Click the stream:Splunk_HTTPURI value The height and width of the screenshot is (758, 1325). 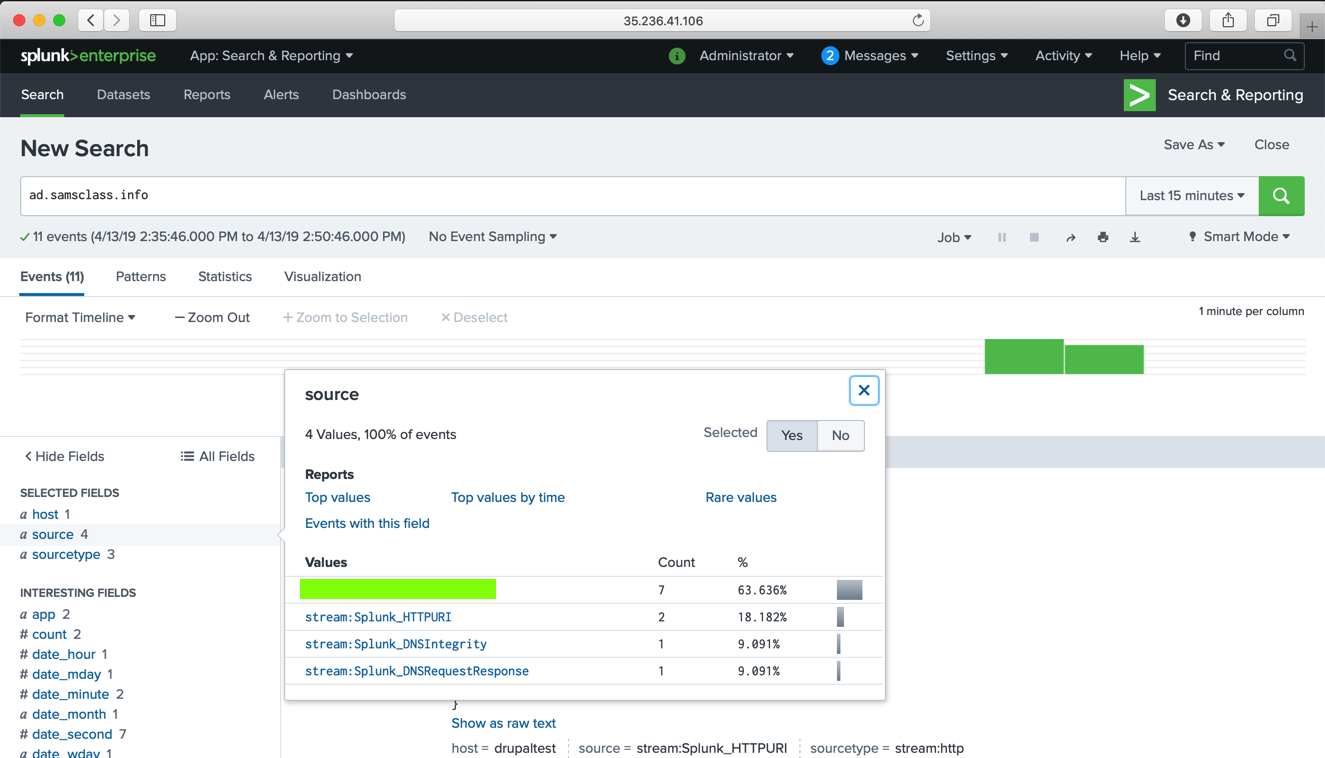[378, 618]
